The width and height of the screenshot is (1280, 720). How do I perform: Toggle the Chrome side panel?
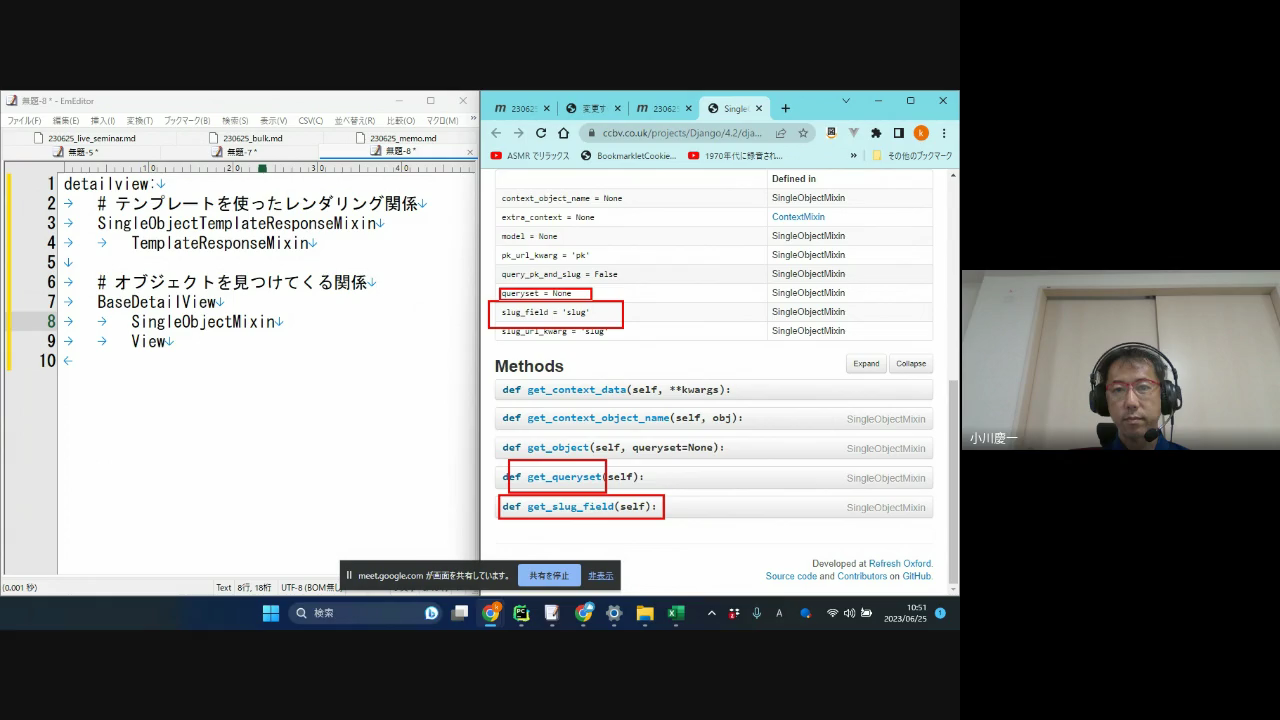click(898, 133)
